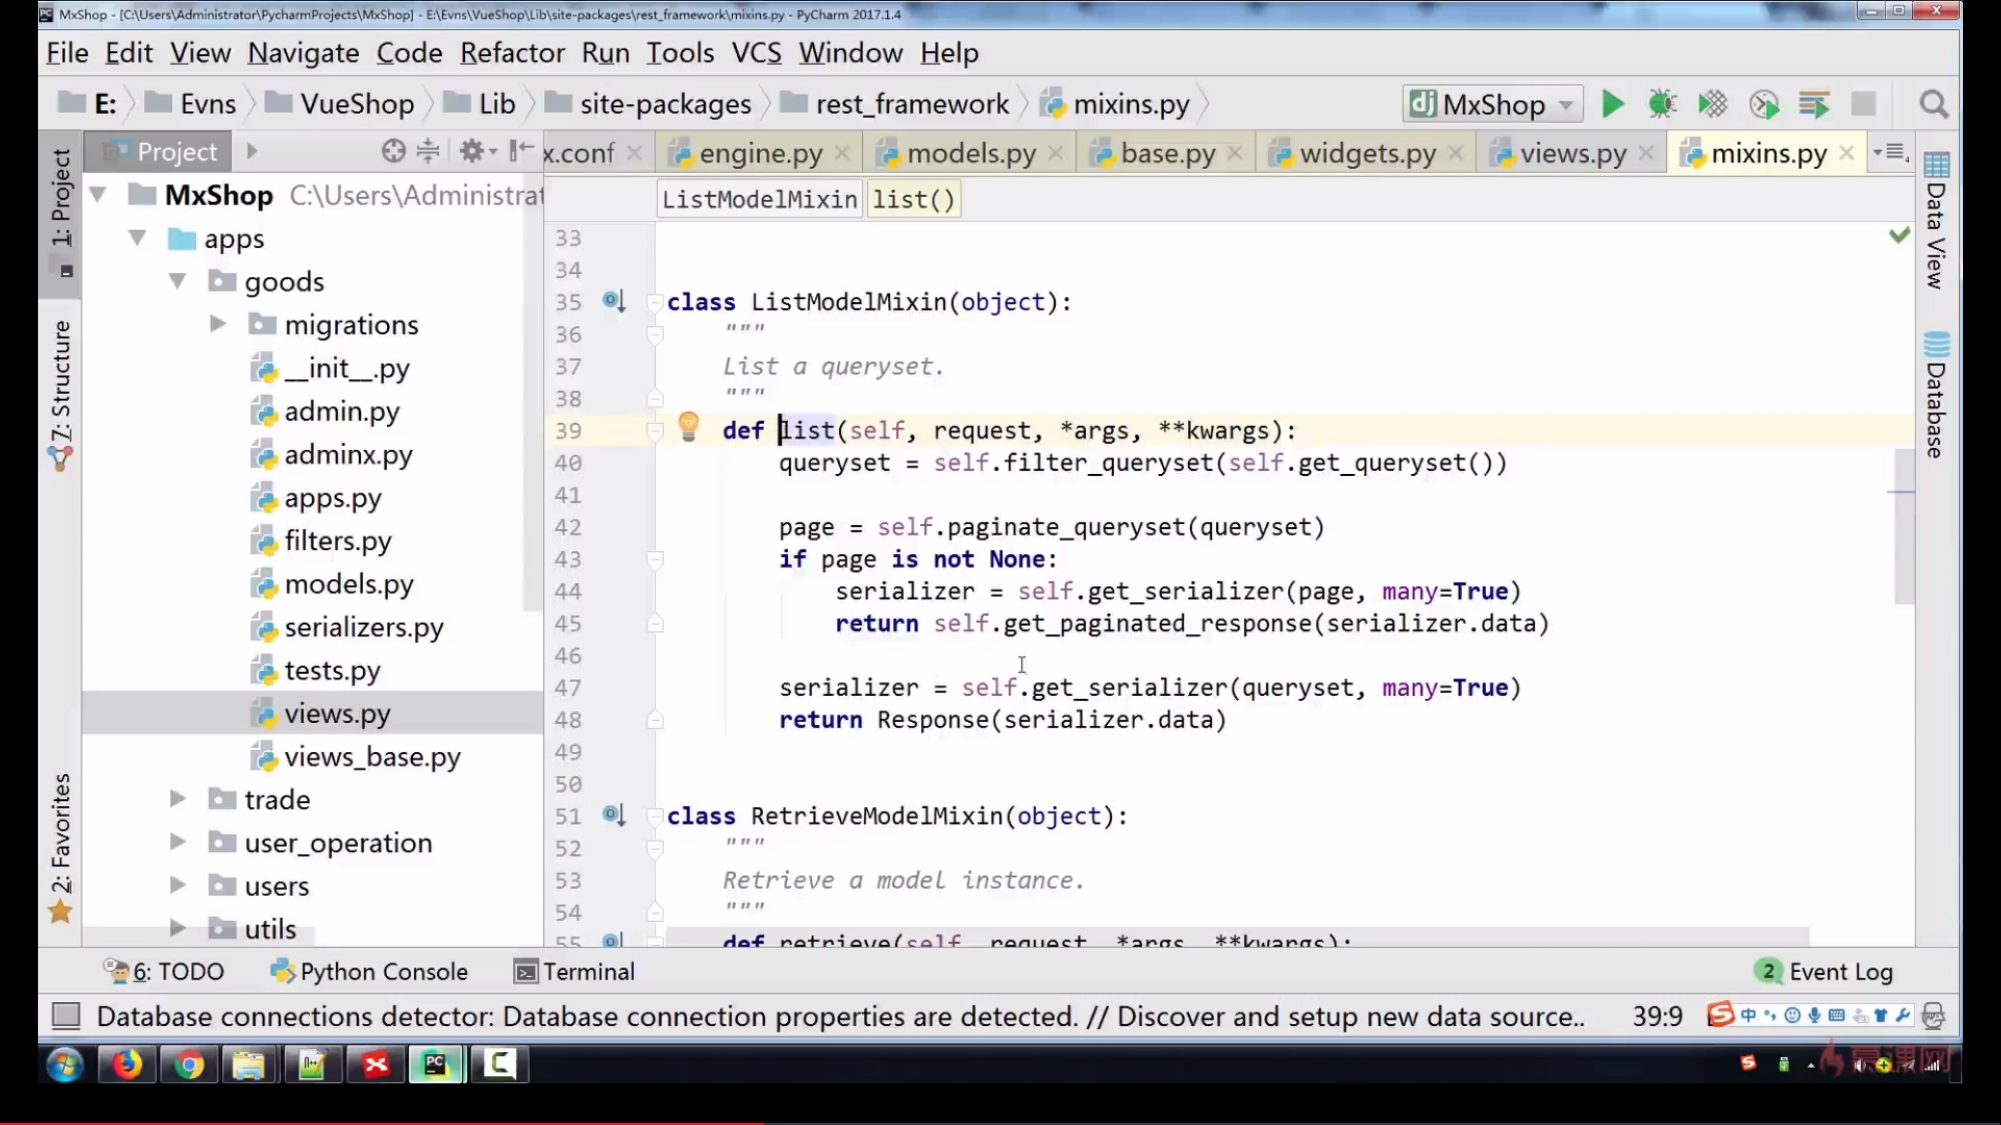Open Search Everywhere magnifier icon
Image resolution: width=2001 pixels, height=1125 pixels.
pyautogui.click(x=1933, y=104)
